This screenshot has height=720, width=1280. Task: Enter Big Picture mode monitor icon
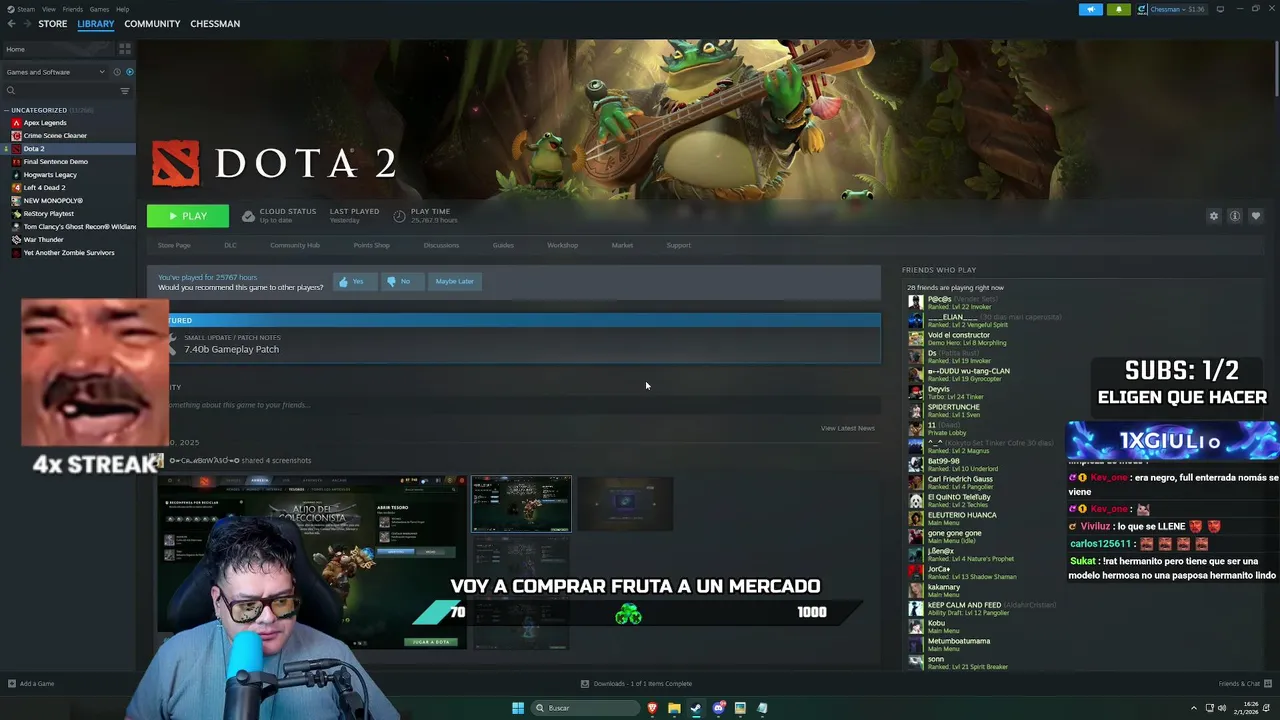tap(1220, 9)
